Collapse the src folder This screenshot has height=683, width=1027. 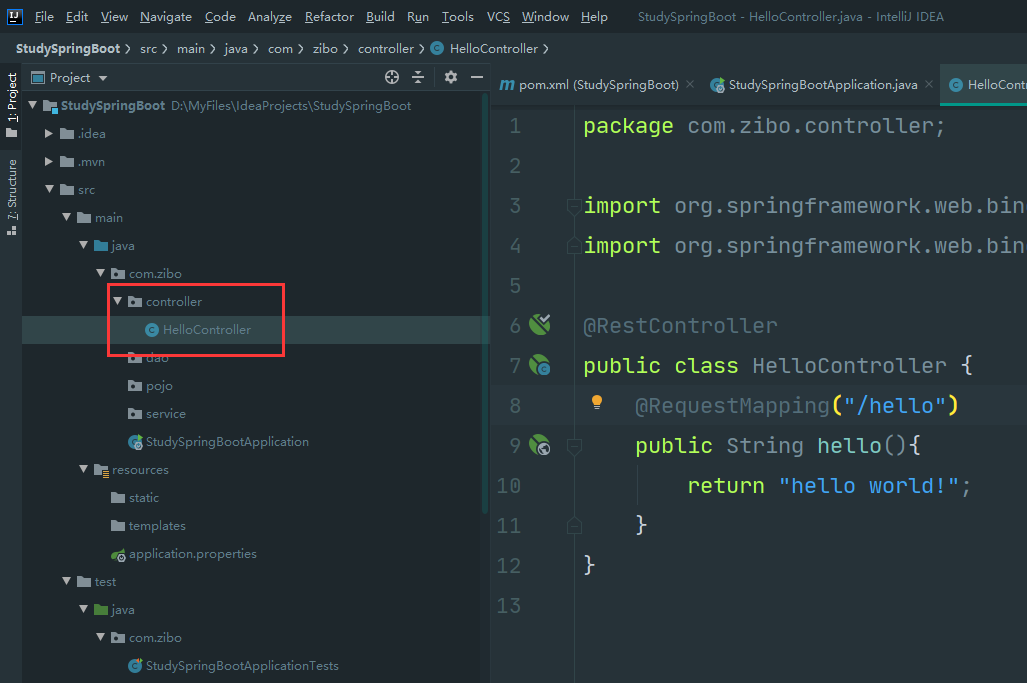[x=49, y=189]
